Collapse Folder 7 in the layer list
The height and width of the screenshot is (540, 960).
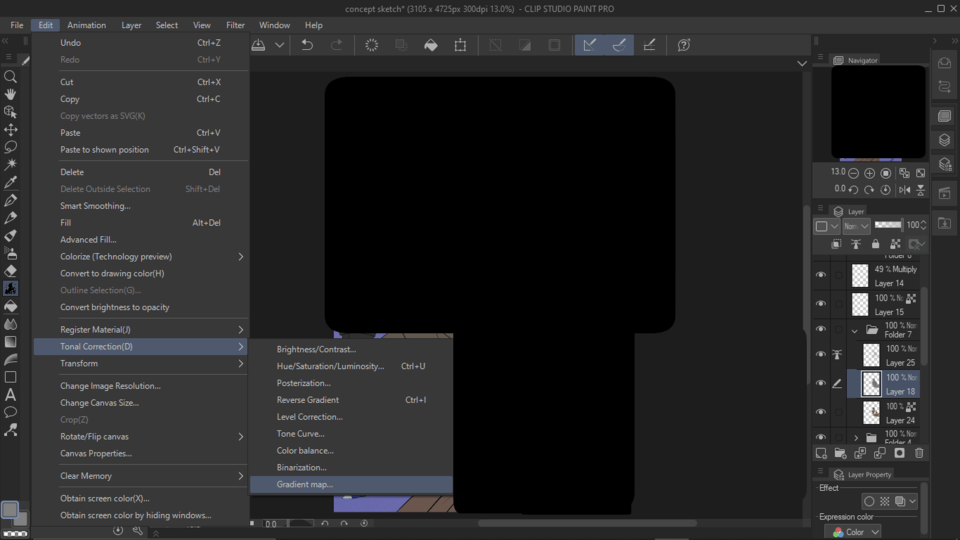[855, 330]
